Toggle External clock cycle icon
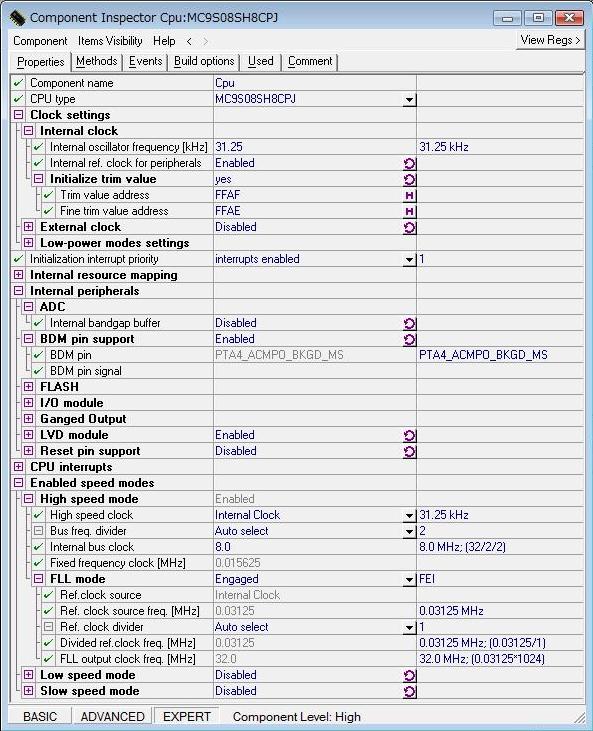 coord(409,228)
